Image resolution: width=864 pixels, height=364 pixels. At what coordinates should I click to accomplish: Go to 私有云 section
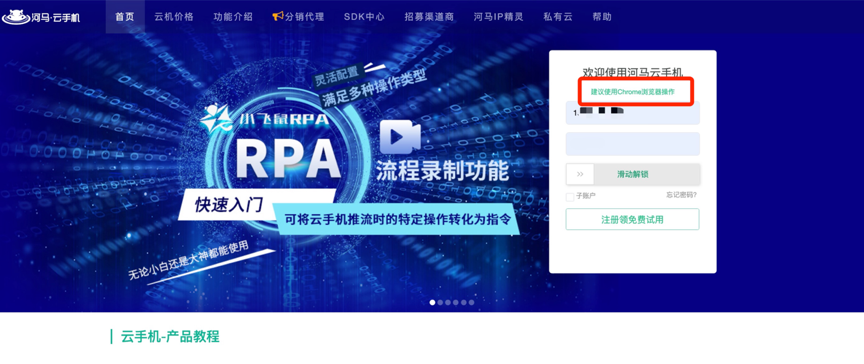point(558,17)
